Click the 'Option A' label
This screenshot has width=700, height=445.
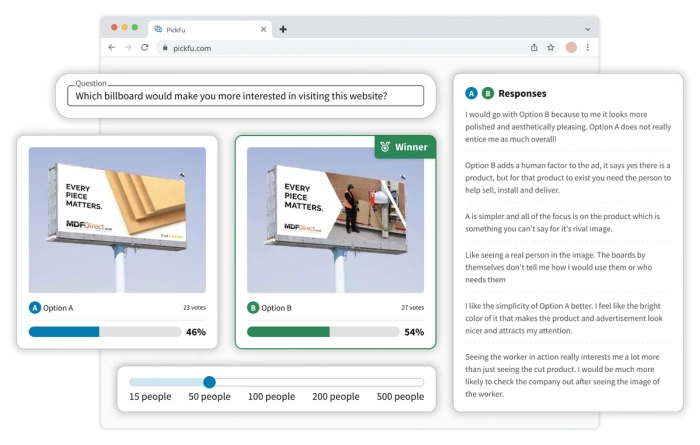pyautogui.click(x=58, y=308)
